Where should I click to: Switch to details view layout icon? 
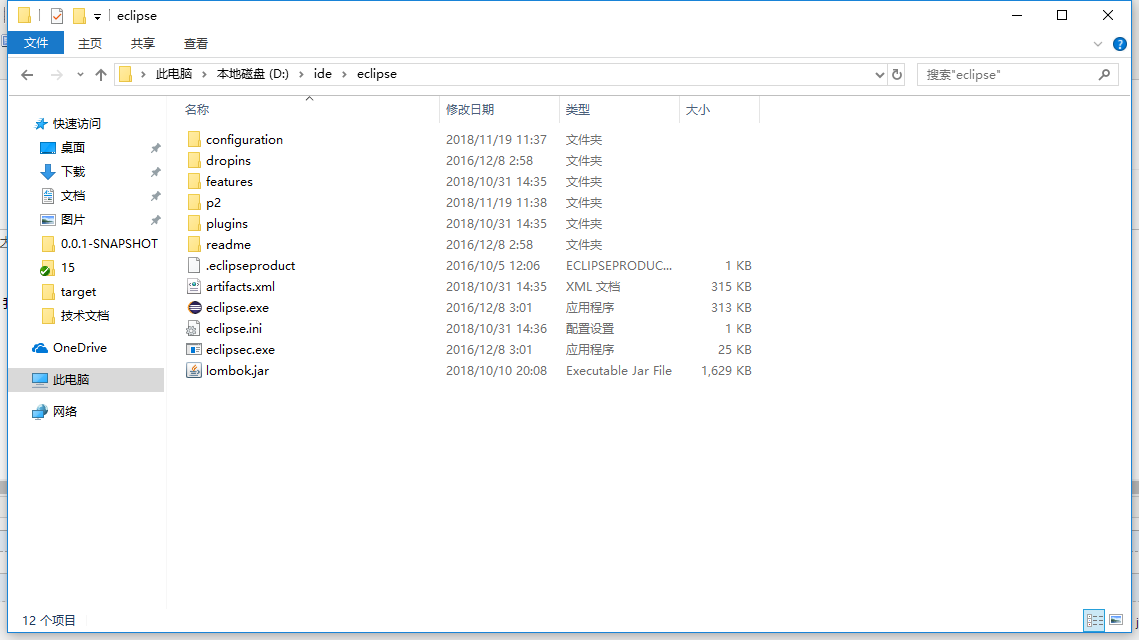[1094, 620]
